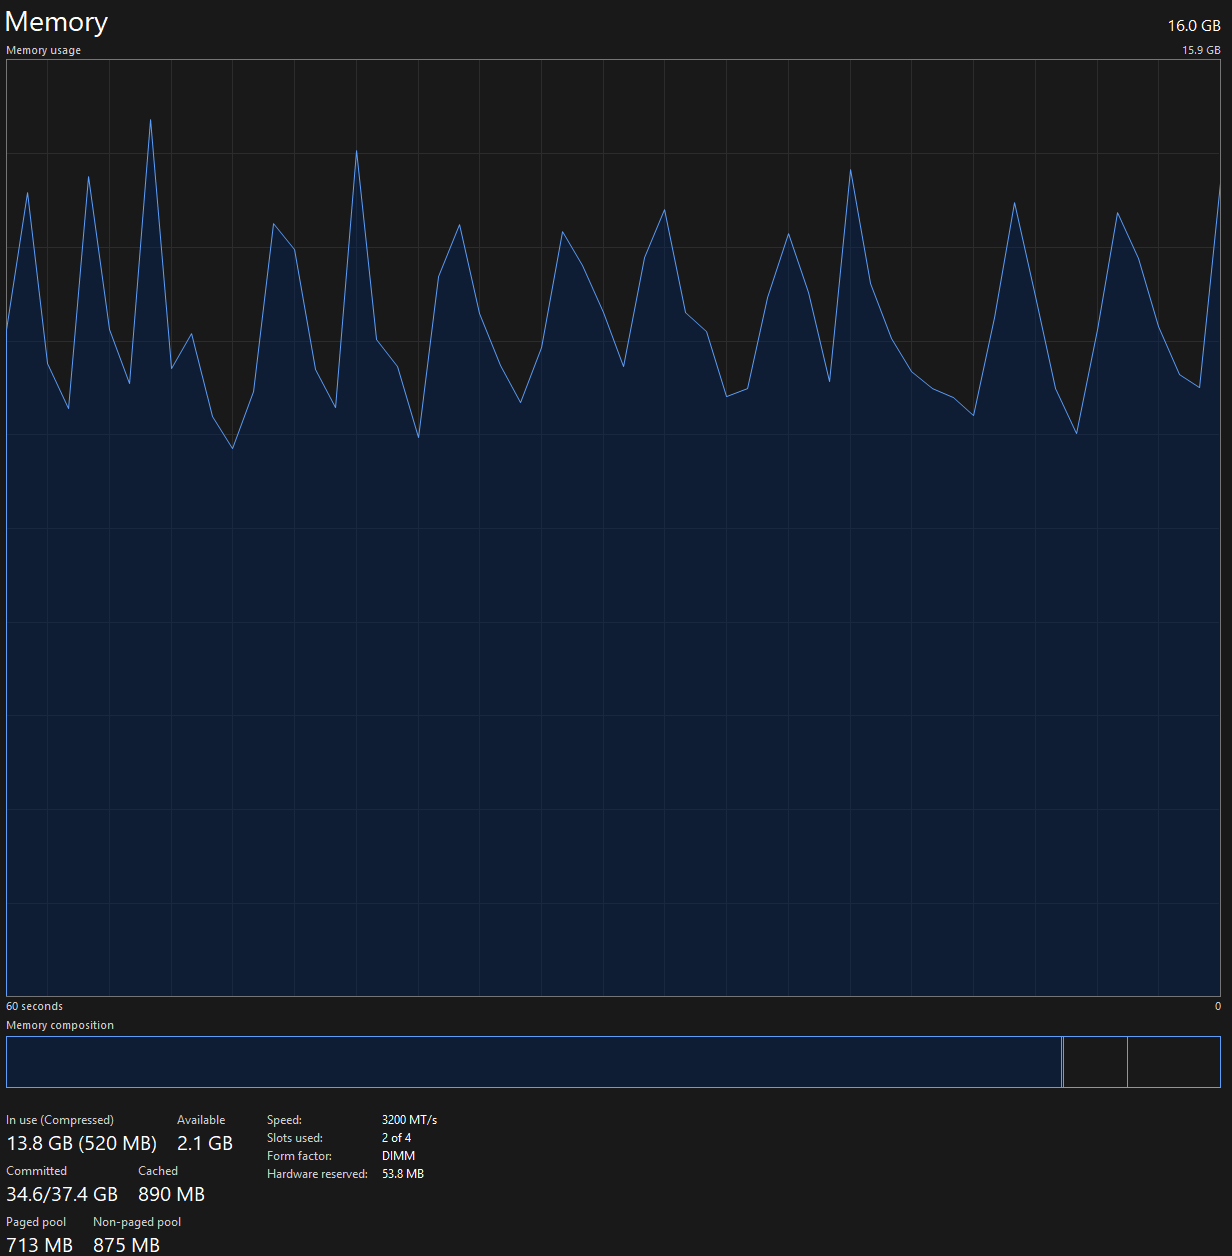Click the 60 seconds time axis label

click(34, 1006)
